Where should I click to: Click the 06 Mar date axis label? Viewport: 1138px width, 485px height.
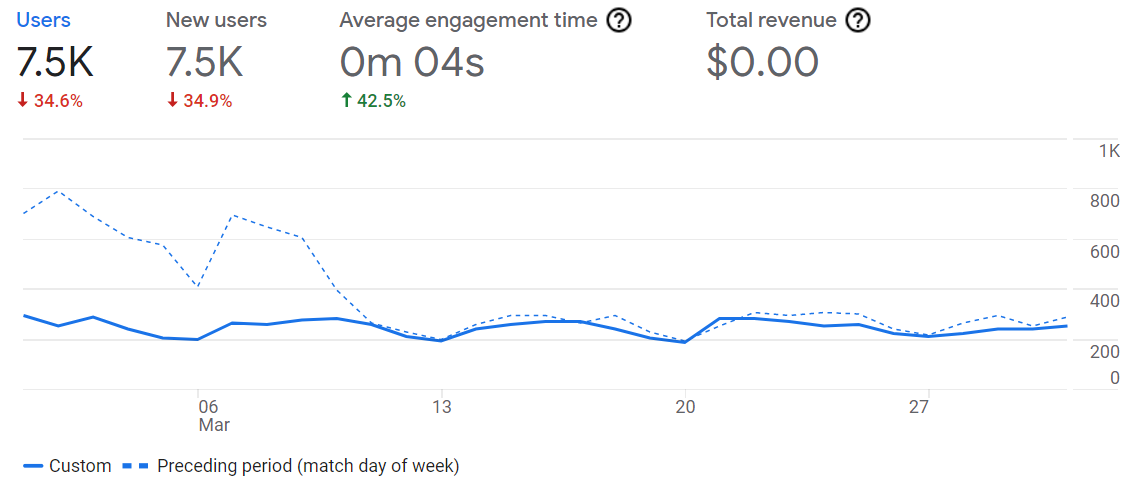pos(214,415)
